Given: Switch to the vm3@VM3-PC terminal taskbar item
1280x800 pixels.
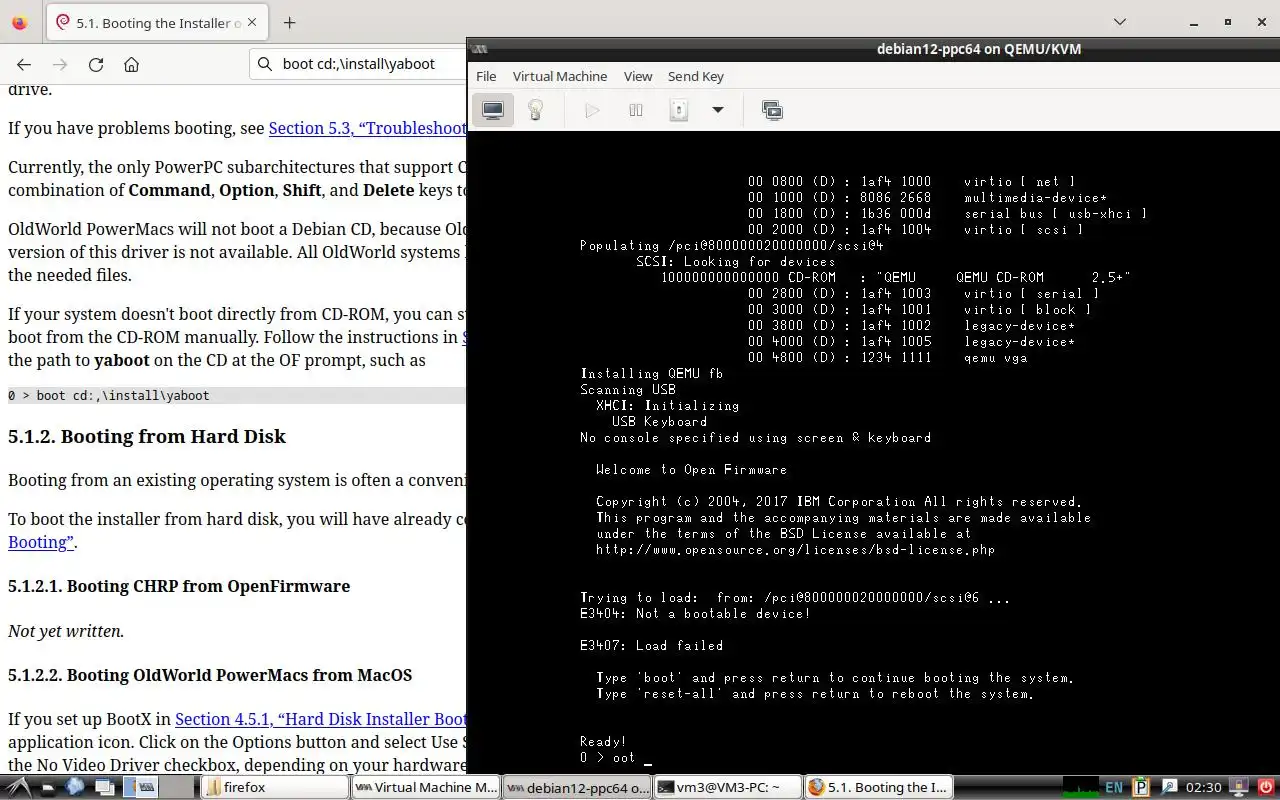Looking at the screenshot, I should pos(728,787).
